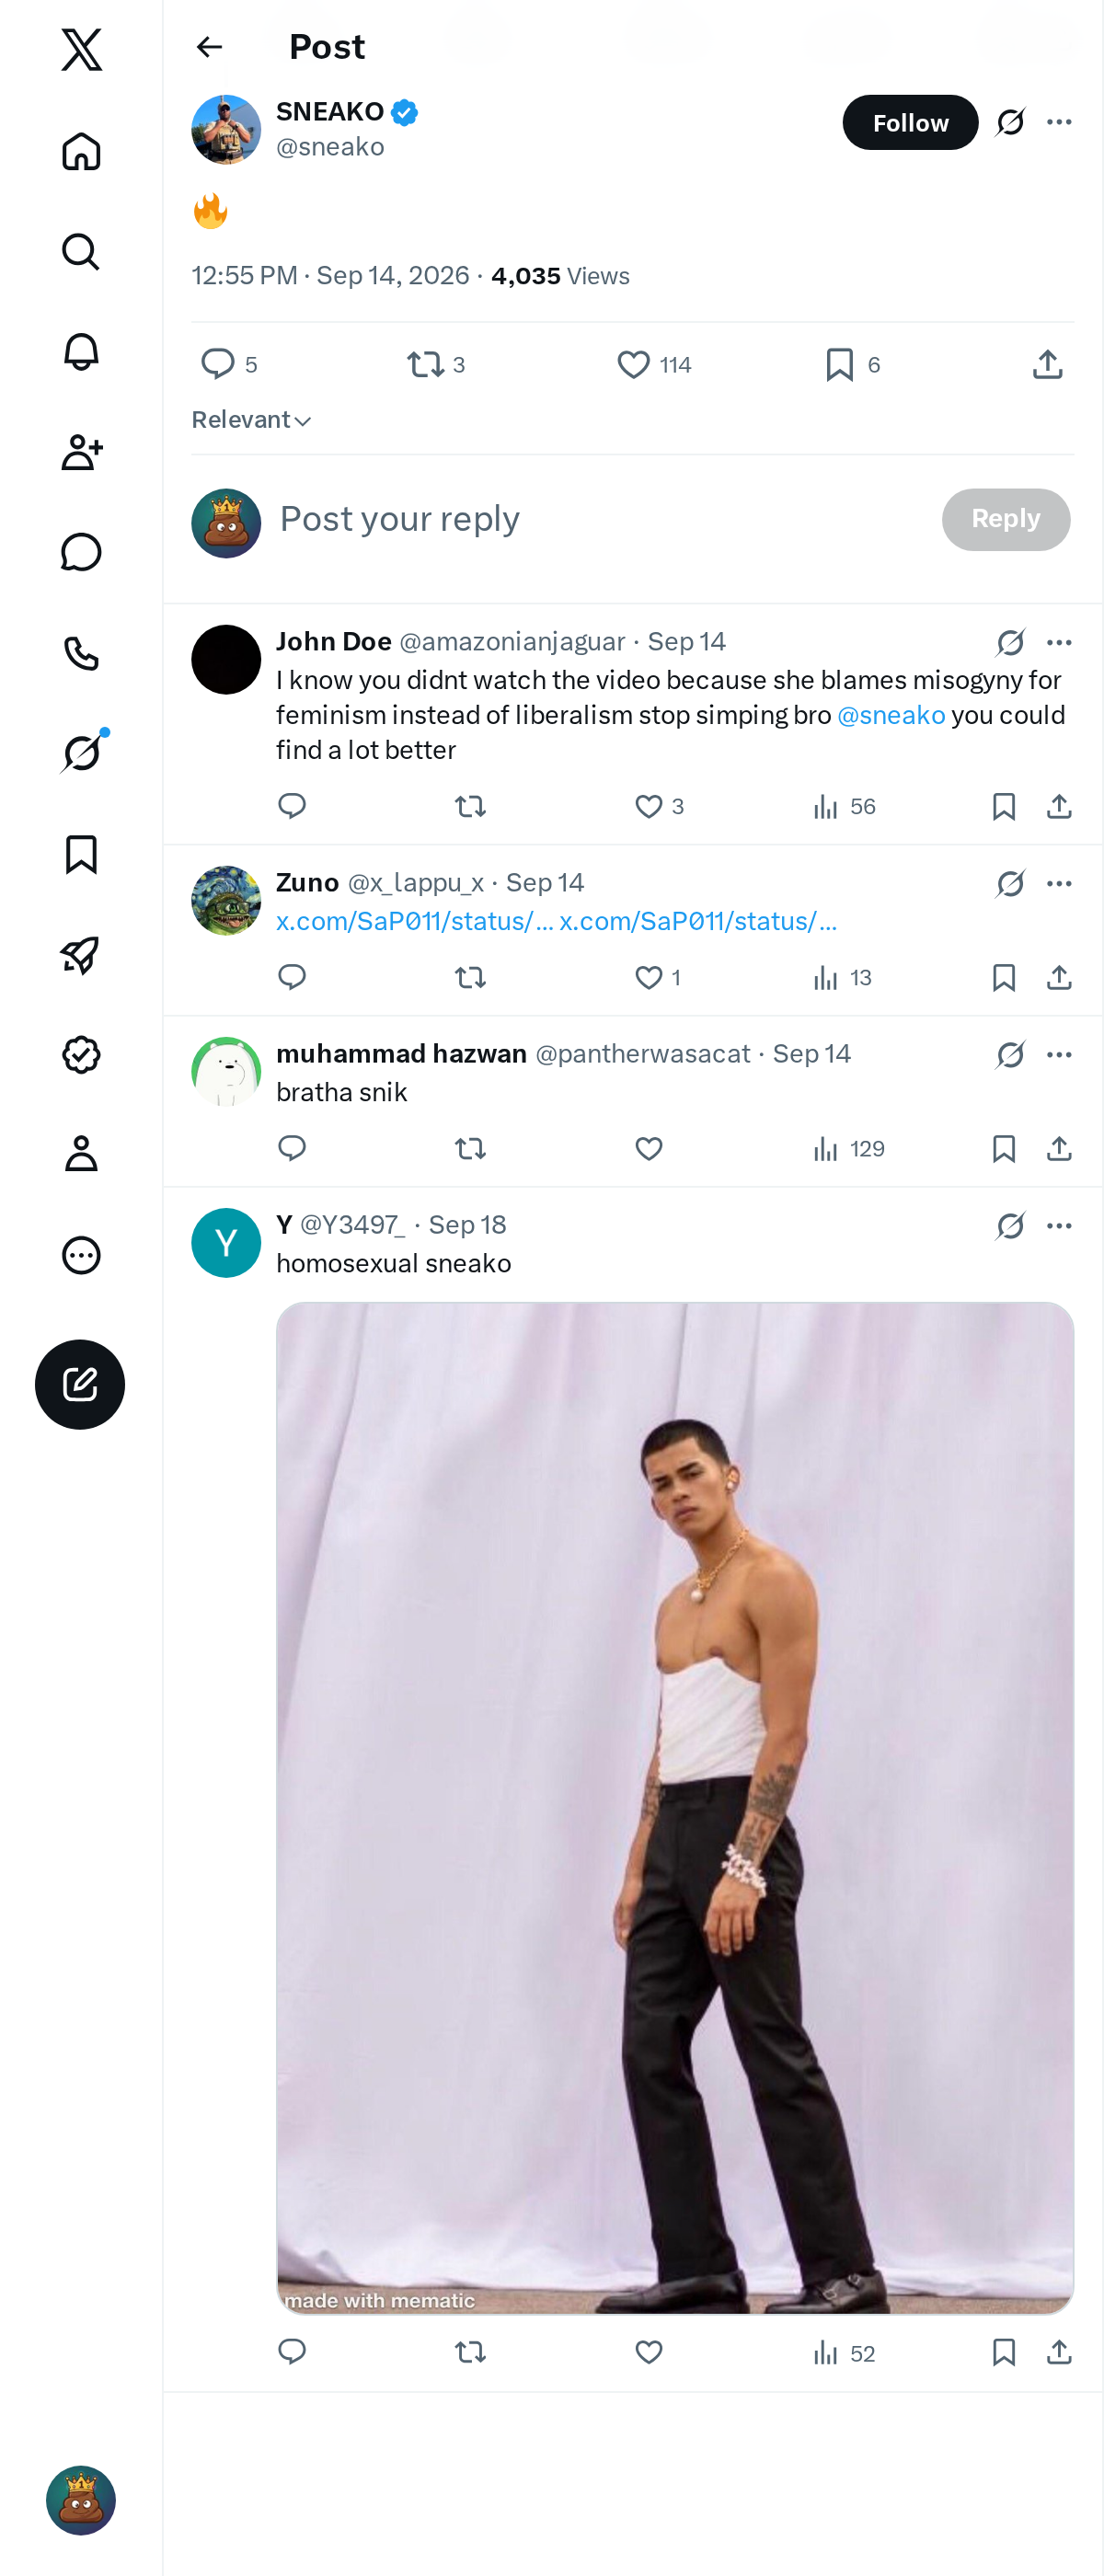The width and height of the screenshot is (1104, 2576).
Task: Repost SNEAKO's post with 3 reposts
Action: click(x=436, y=365)
